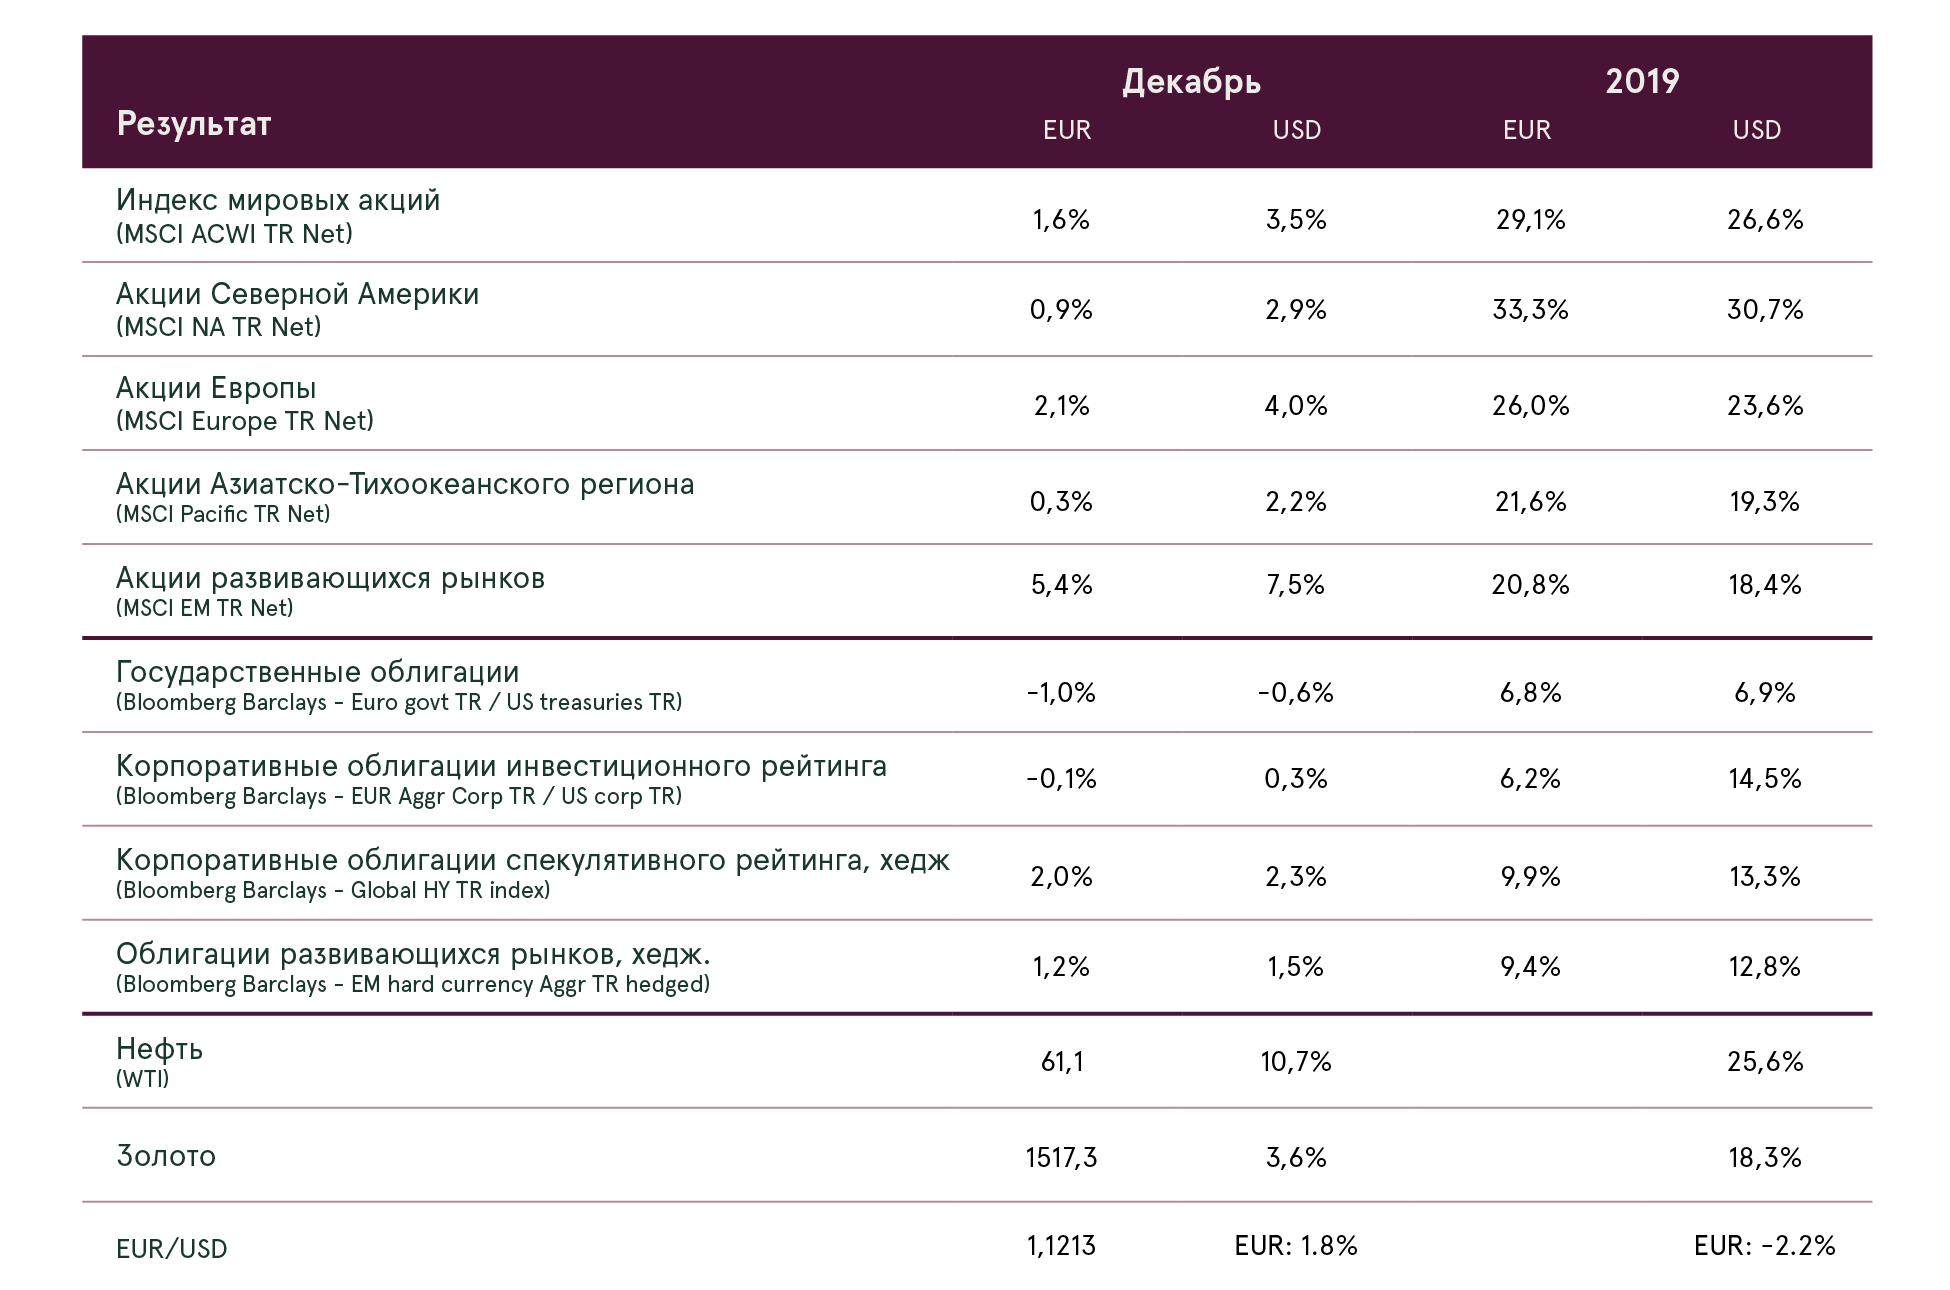Select North America December value 0,9%
Screen dimensions: 1950x1290
point(1061,310)
